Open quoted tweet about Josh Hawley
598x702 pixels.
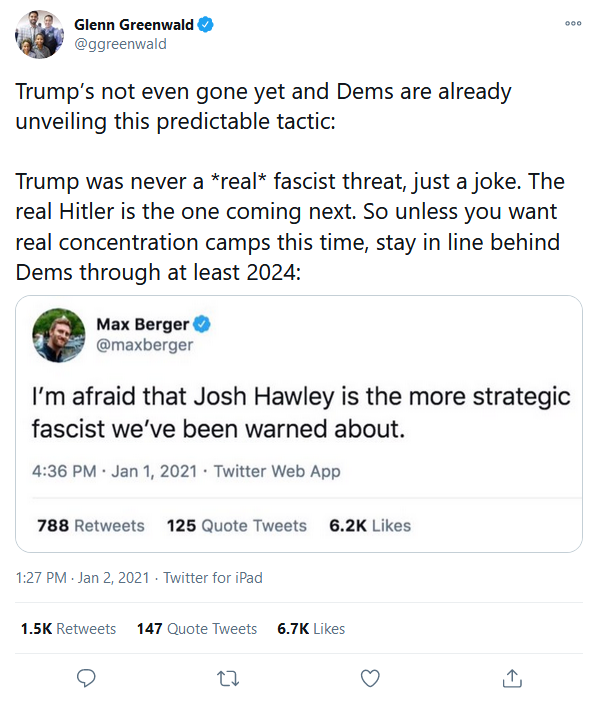pyautogui.click(x=299, y=424)
